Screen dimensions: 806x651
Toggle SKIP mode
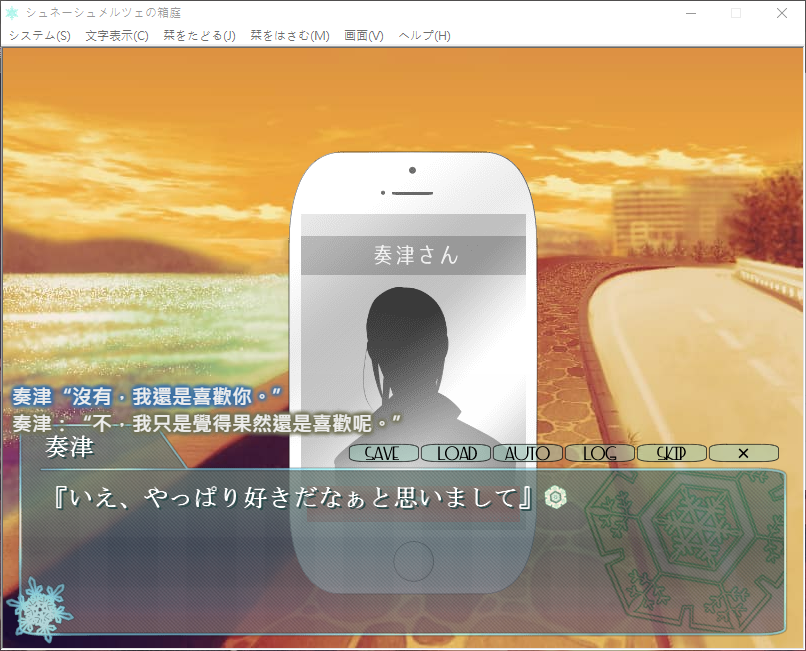point(672,453)
